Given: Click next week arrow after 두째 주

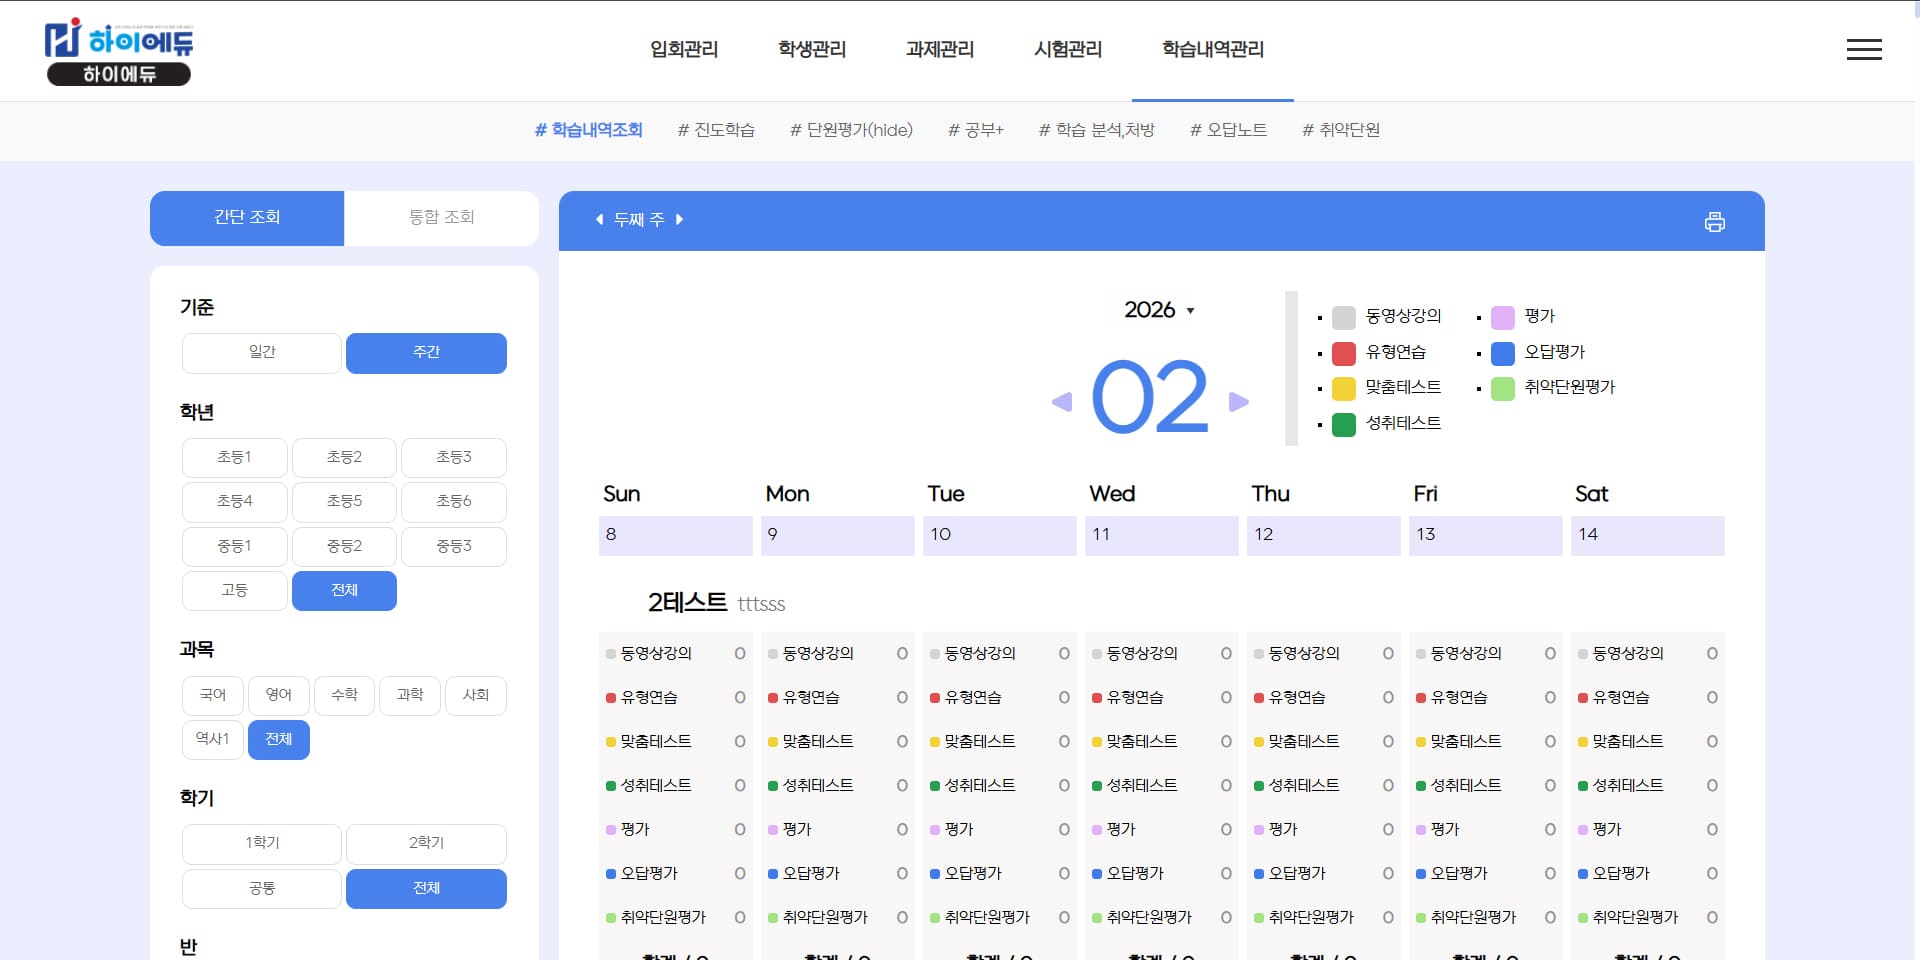Looking at the screenshot, I should click(x=680, y=220).
